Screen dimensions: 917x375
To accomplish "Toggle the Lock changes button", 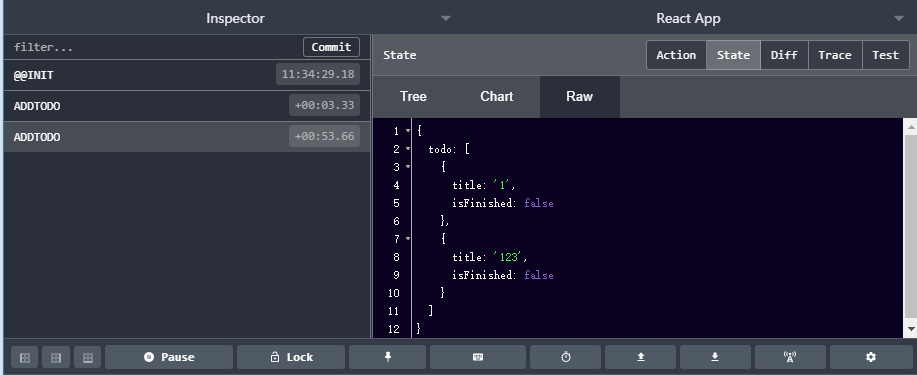I will click(291, 357).
